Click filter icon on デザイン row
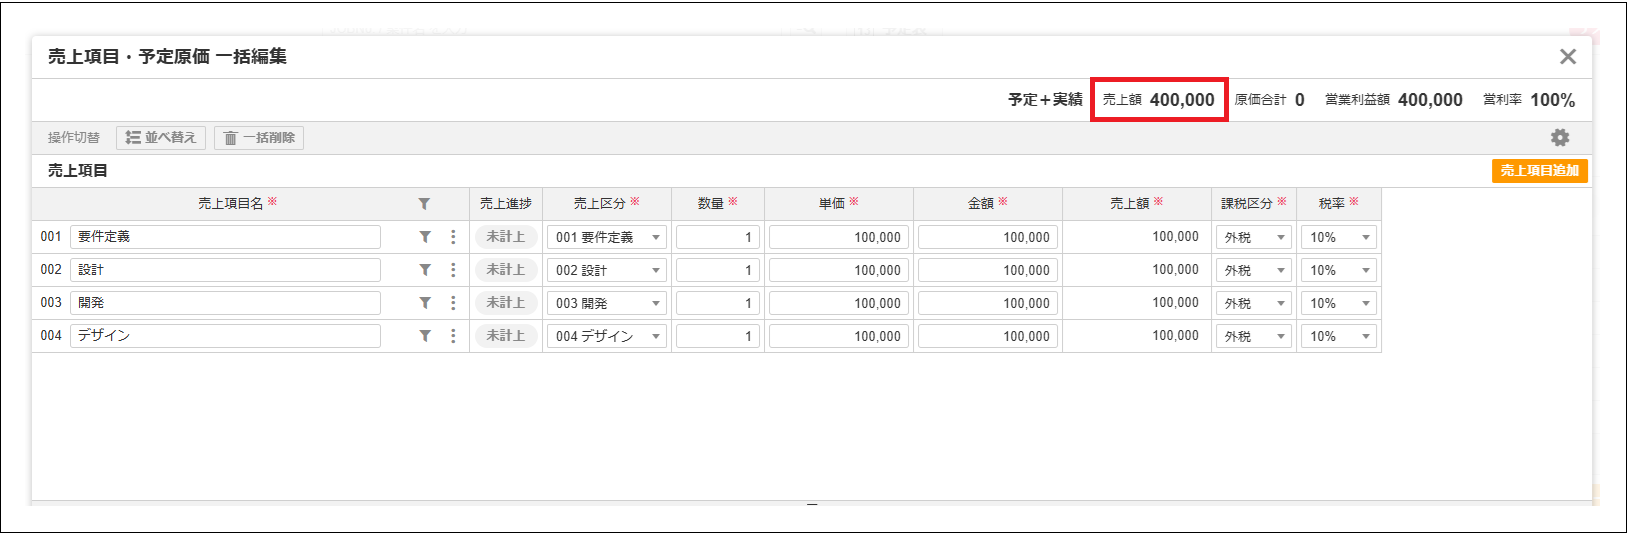1630x538 pixels. [425, 336]
